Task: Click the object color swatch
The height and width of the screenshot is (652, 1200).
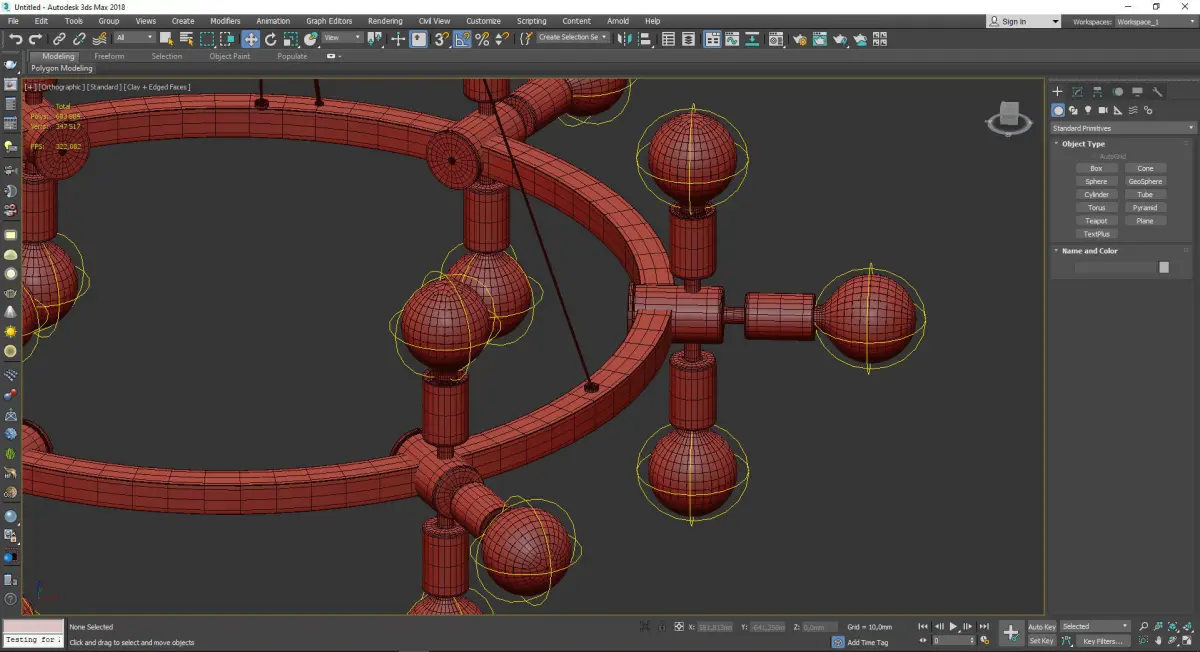Action: [x=1164, y=267]
